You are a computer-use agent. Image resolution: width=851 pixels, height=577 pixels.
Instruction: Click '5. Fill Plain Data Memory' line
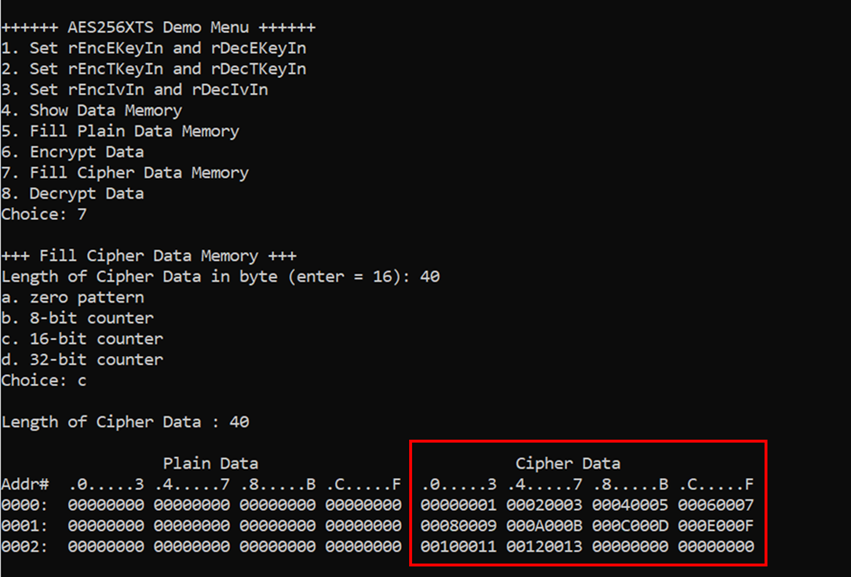pos(120,131)
